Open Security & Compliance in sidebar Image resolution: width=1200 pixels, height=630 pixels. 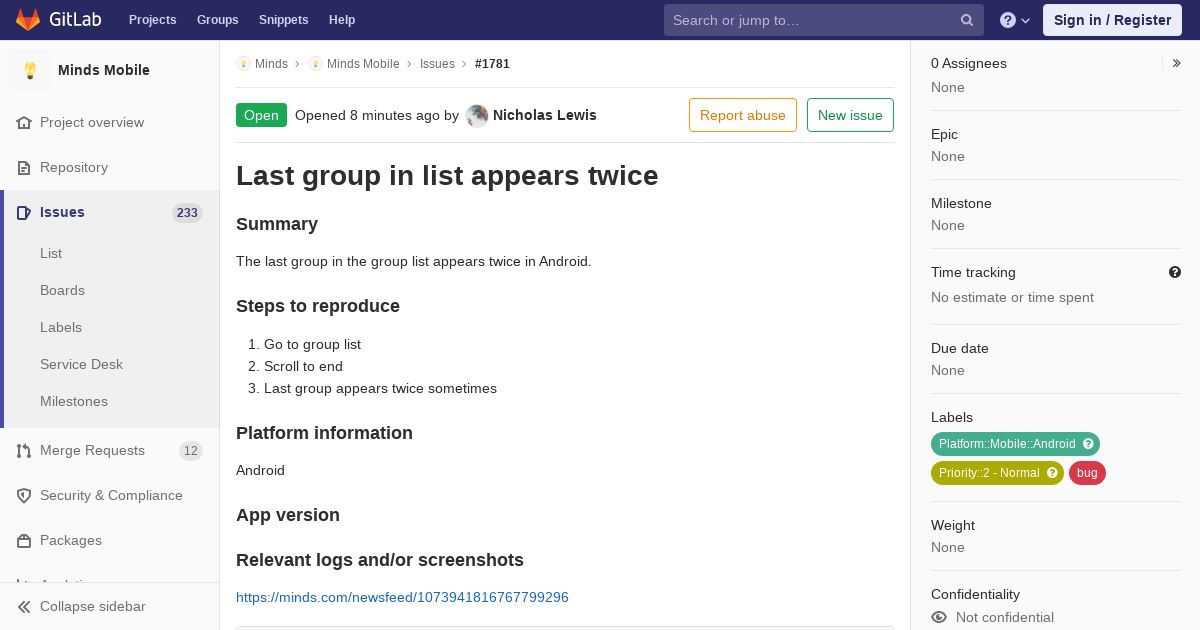(110, 495)
